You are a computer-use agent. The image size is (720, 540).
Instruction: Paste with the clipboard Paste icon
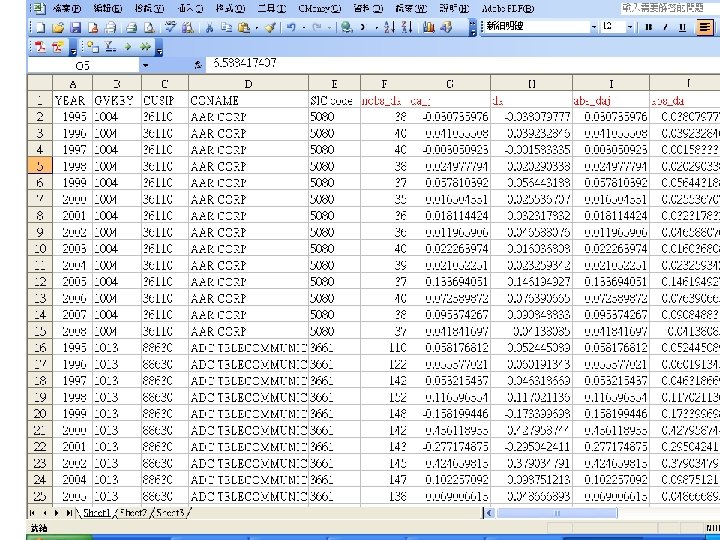[x=244, y=28]
